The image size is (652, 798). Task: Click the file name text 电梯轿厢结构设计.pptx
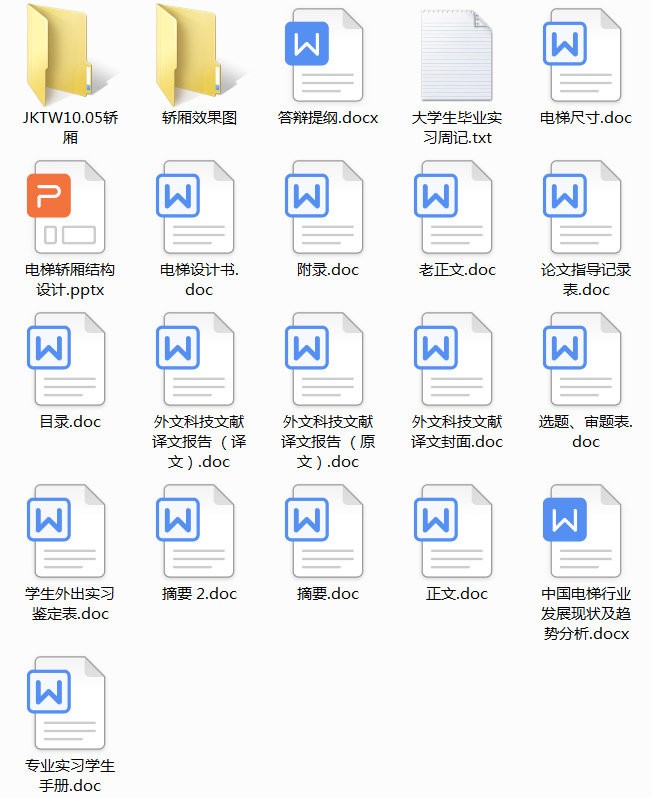tap(70, 279)
